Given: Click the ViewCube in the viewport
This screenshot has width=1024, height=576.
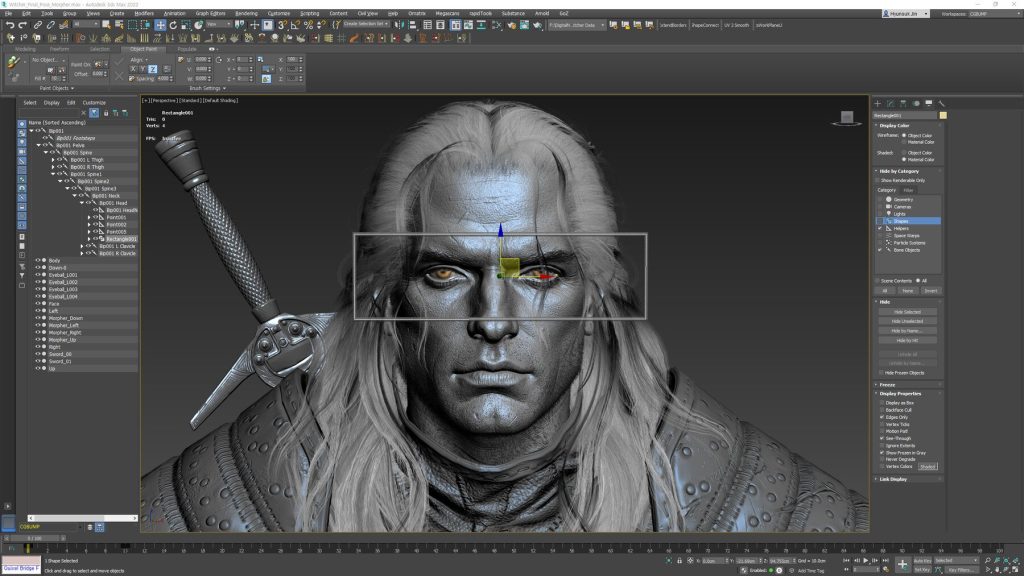Looking at the screenshot, I should click(x=847, y=118).
